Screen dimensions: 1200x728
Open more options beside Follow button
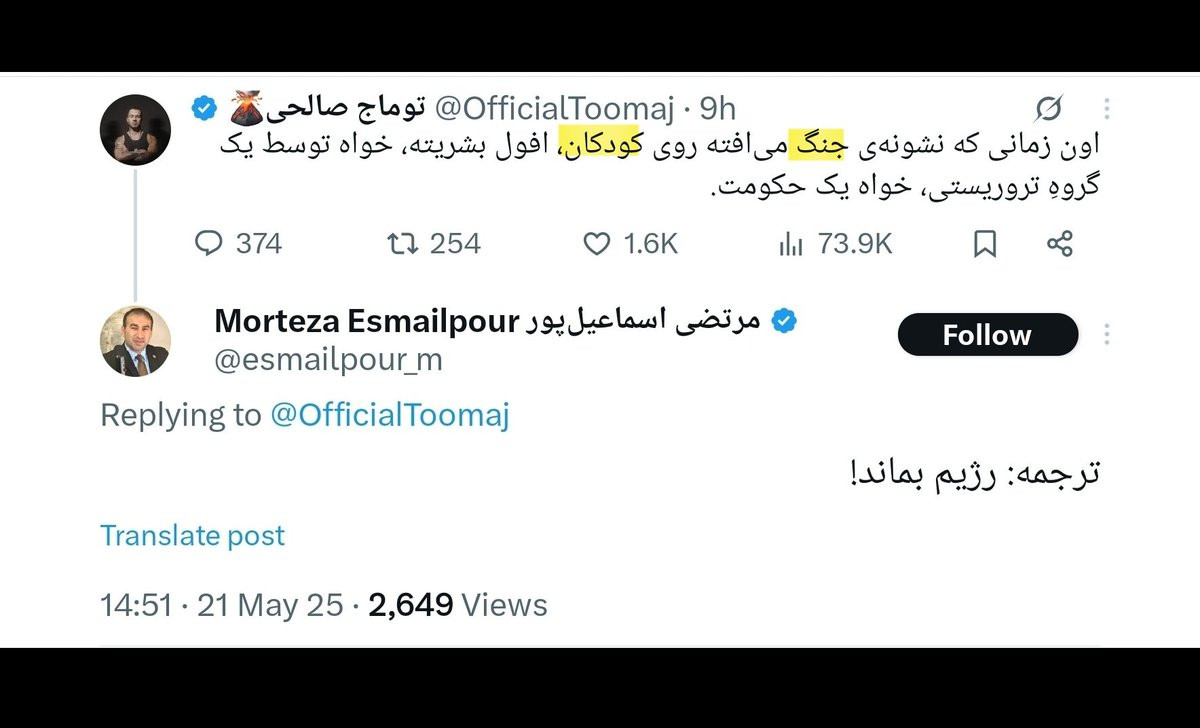1107,334
